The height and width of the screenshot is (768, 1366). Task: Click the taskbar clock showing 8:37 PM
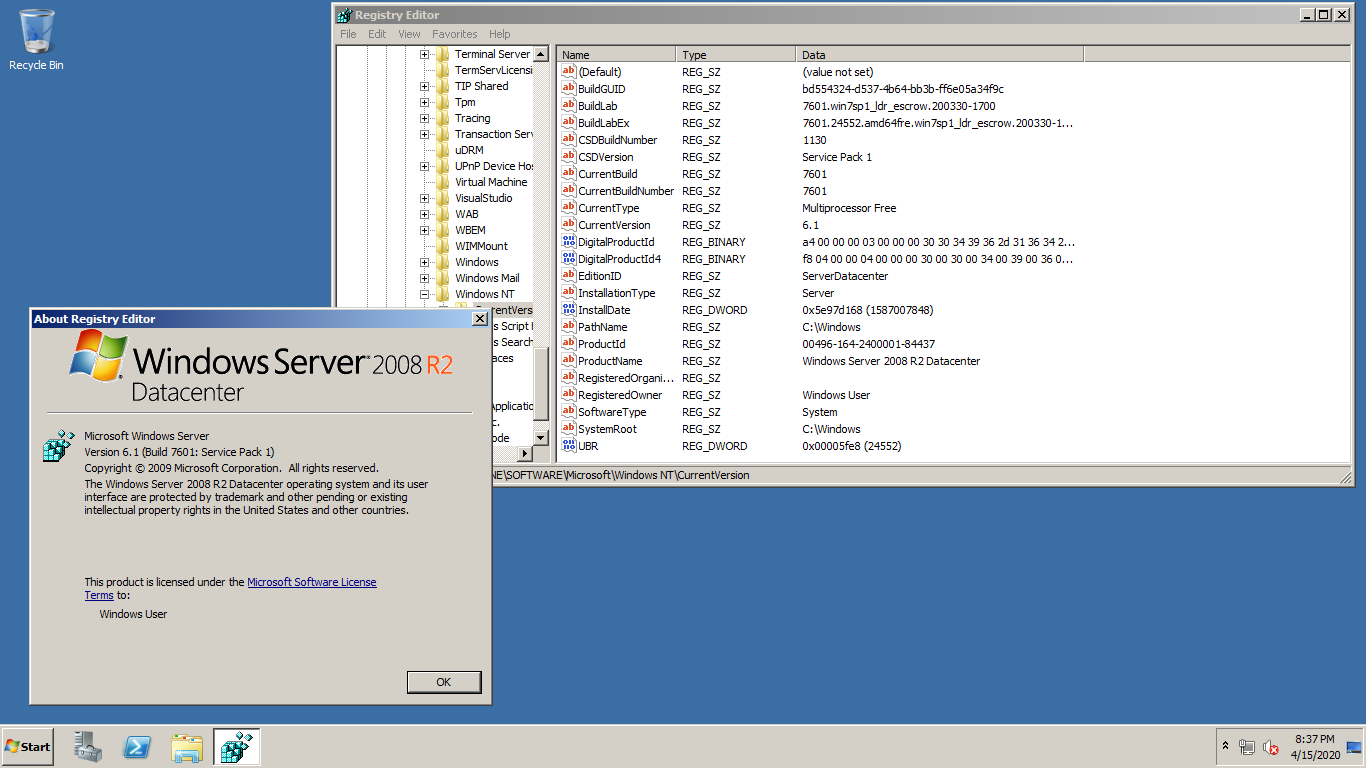coord(1314,747)
